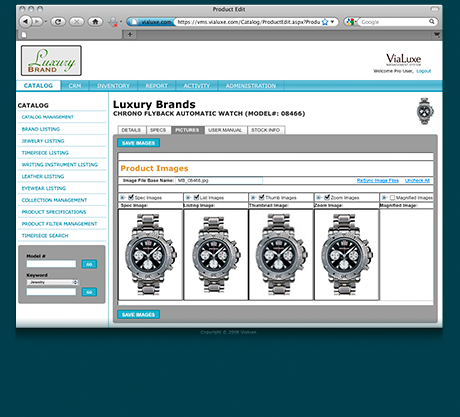Screen dimensions: 460x417
Task: Toggle the Thumb Images checkbox
Action: coord(262,197)
